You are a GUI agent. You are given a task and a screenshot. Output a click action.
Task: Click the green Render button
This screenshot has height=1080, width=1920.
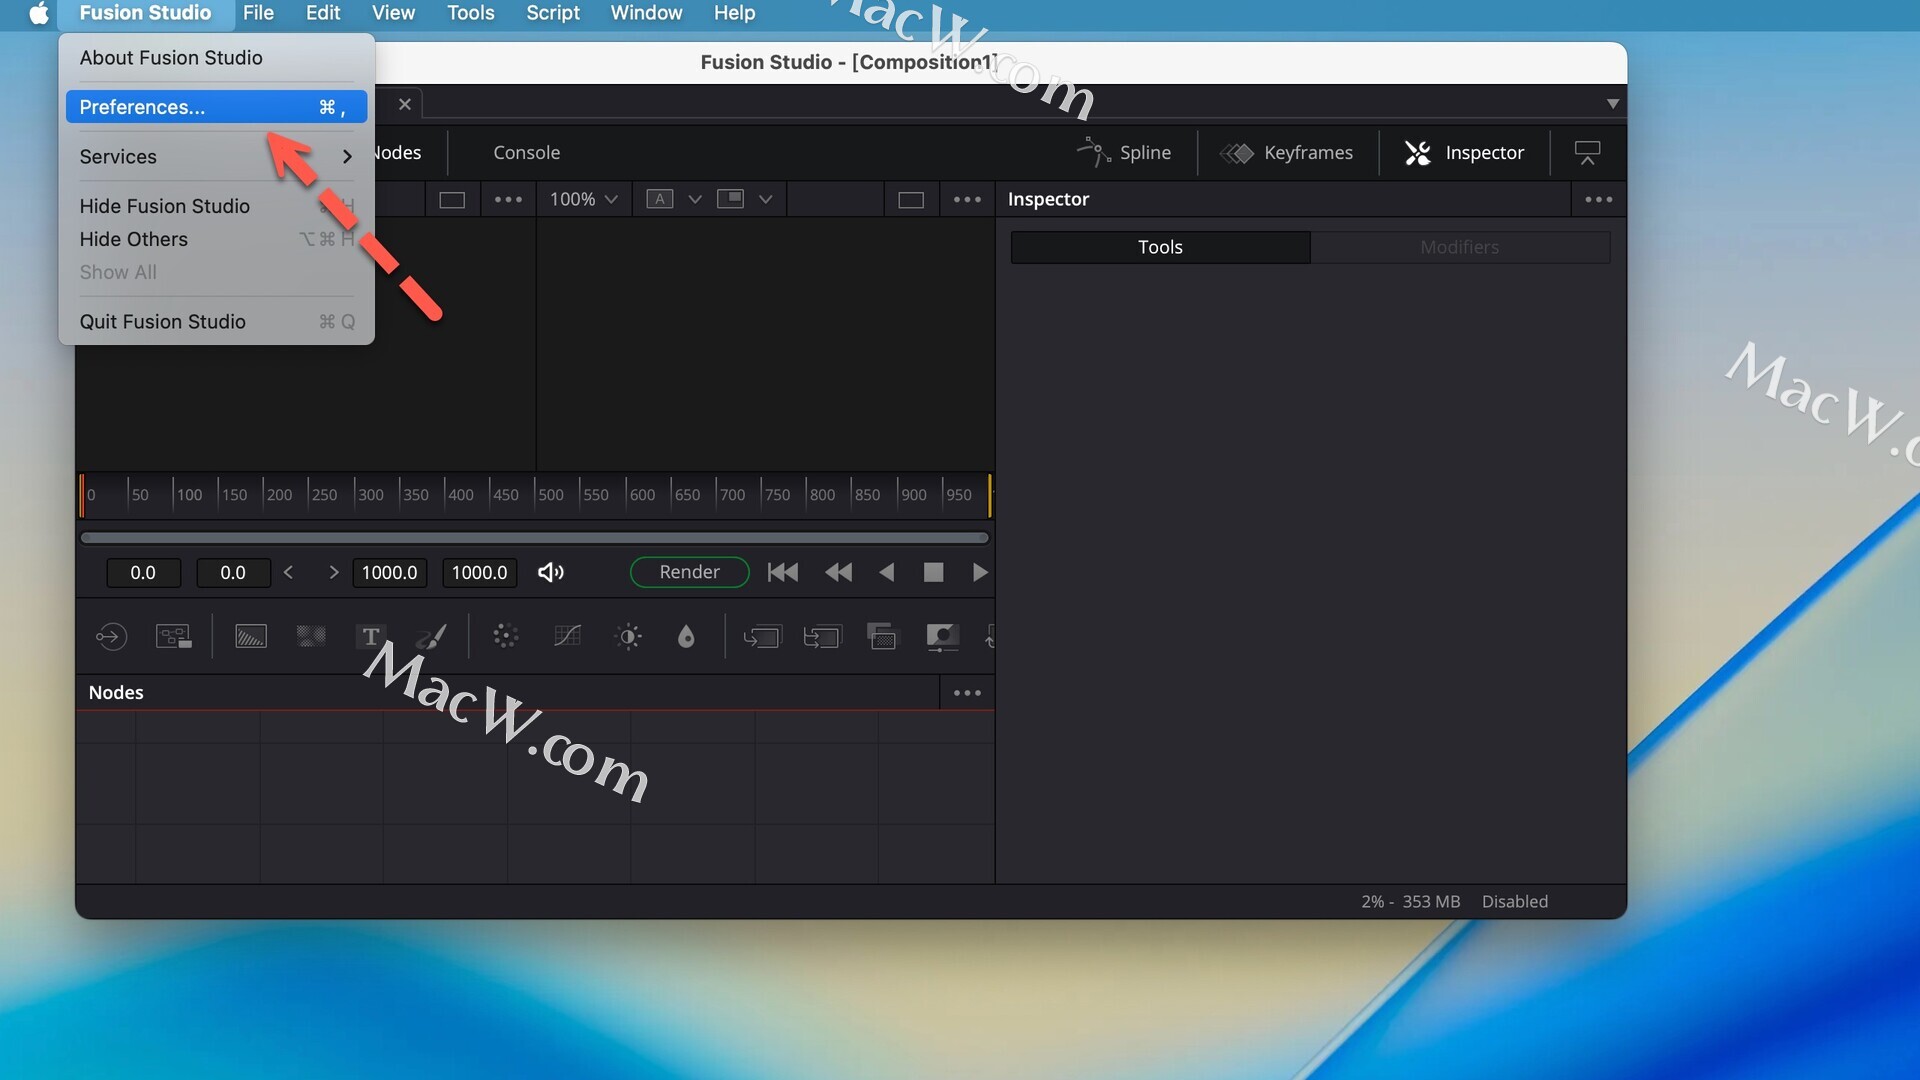point(690,572)
